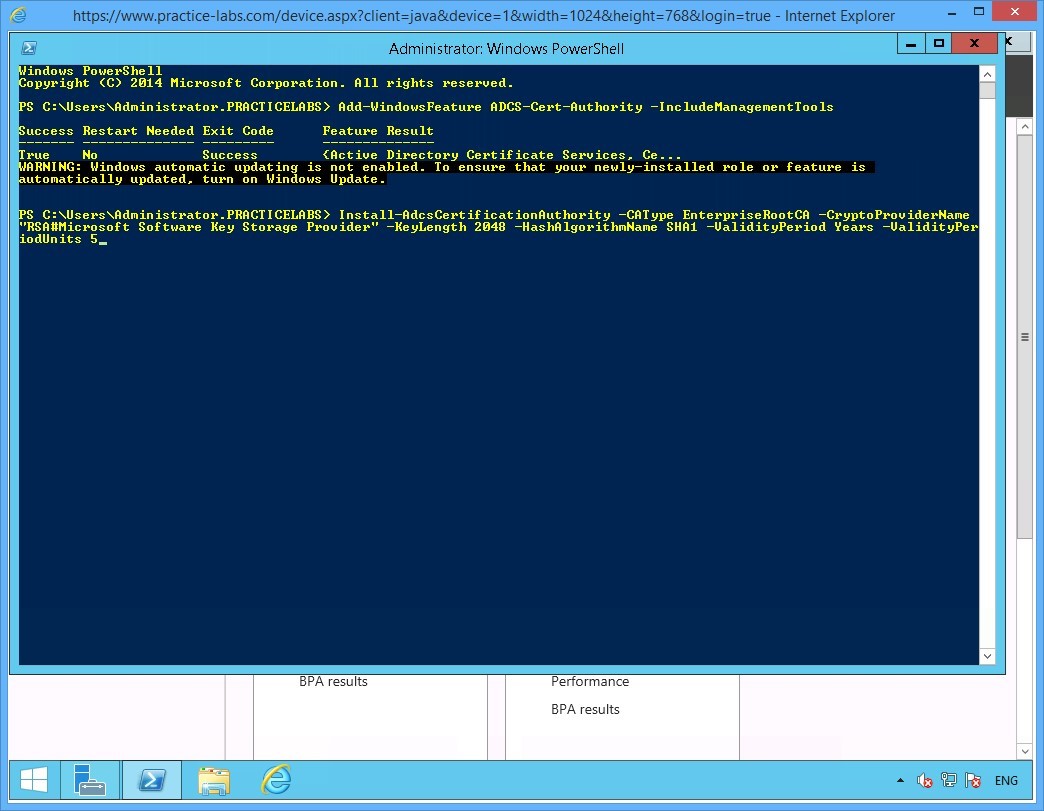Open the Performance link in Server Manager

point(590,681)
